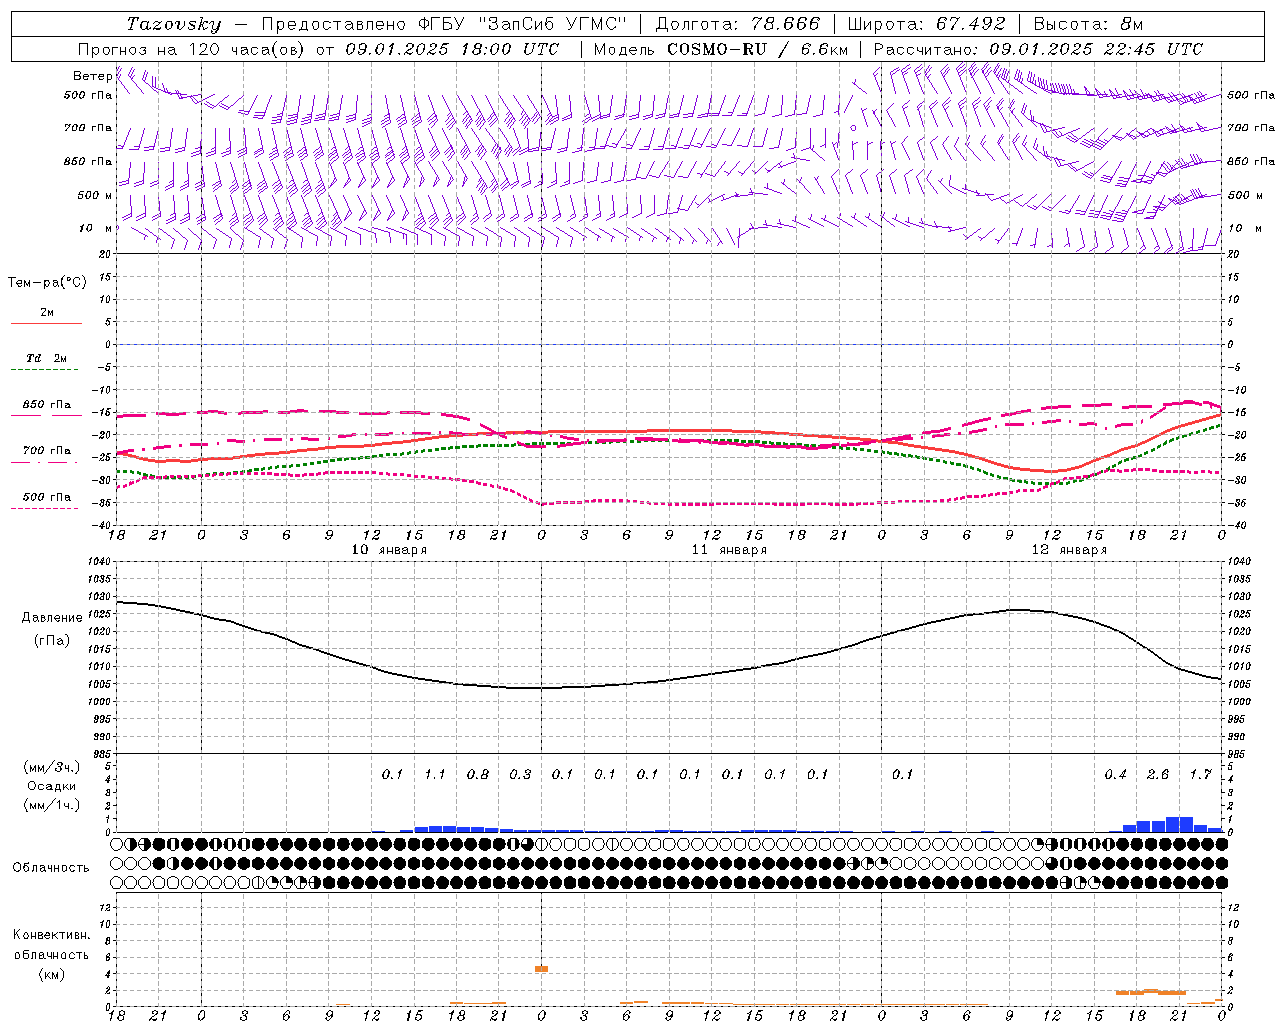Click the Широта: 67.492 header field
The width and height of the screenshot is (1280, 1024).
[926, 24]
